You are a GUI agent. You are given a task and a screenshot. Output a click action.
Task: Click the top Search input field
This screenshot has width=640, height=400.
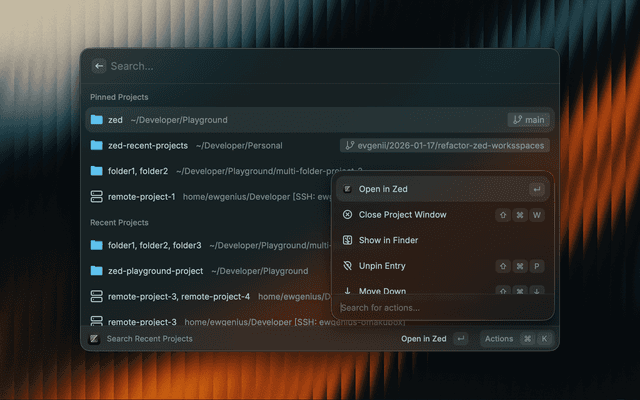point(300,66)
